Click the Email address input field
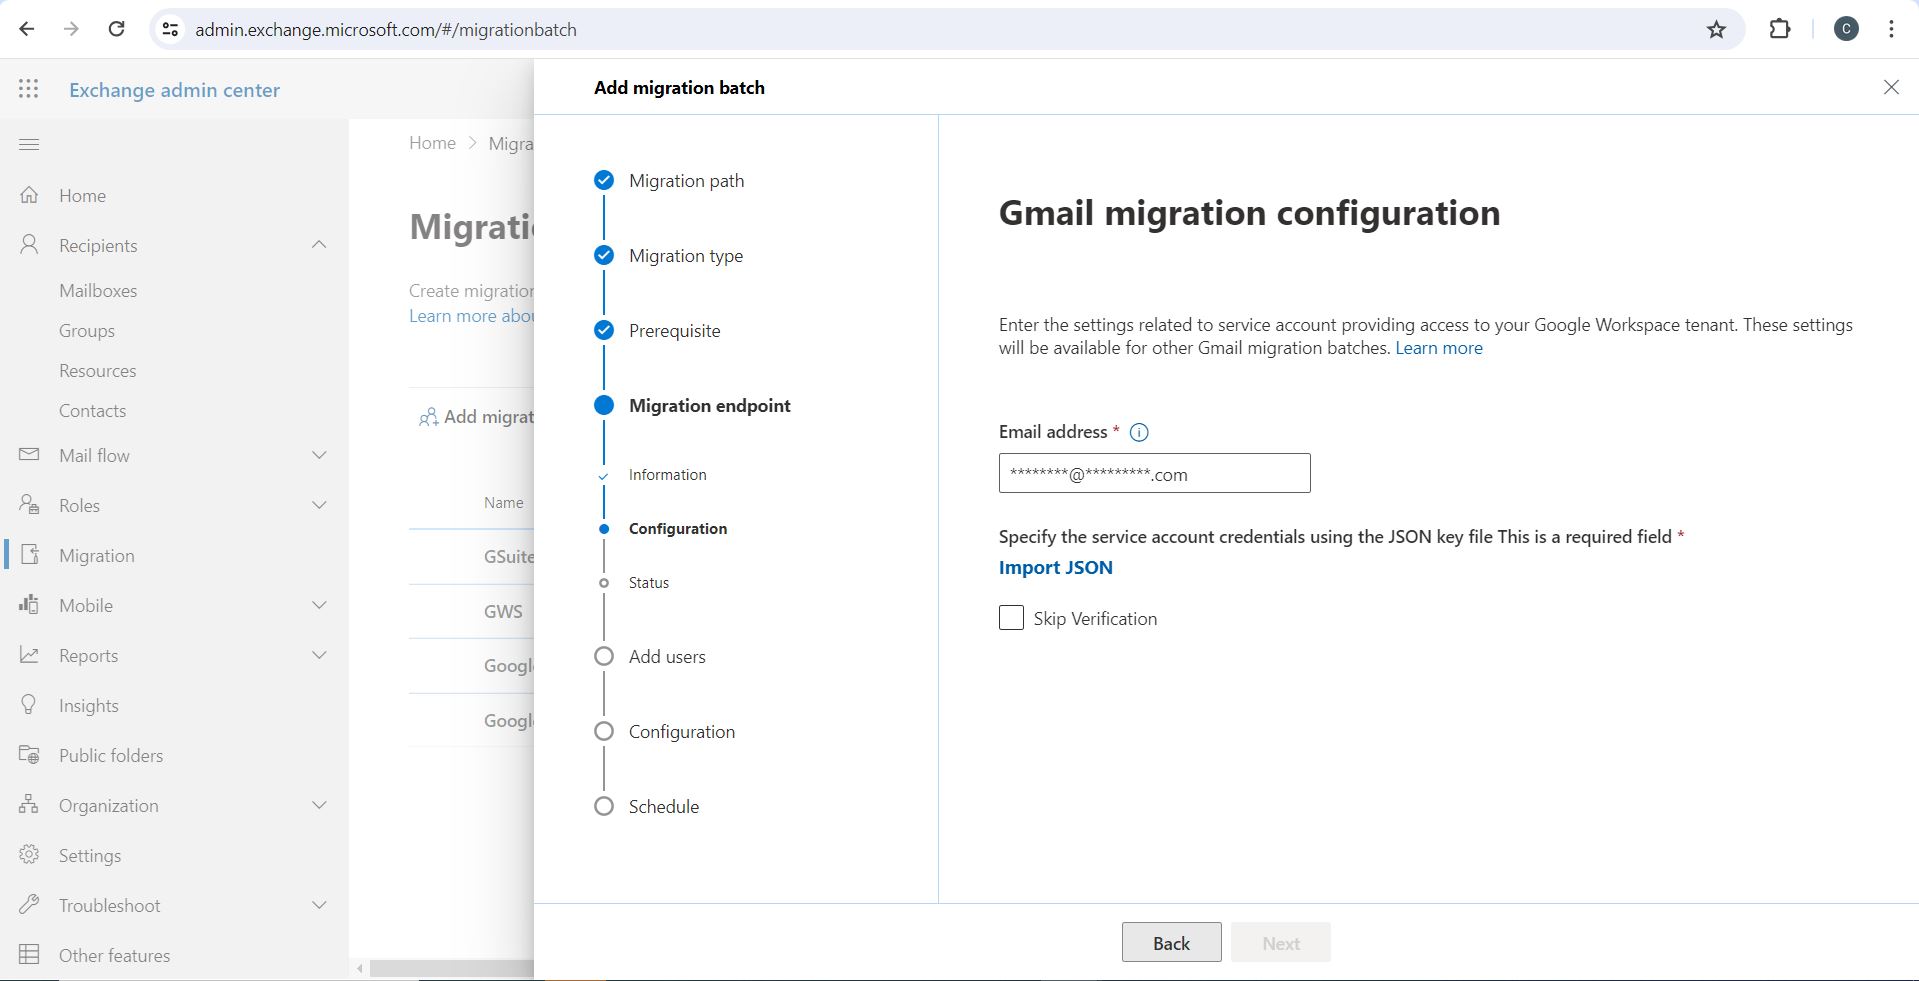The height and width of the screenshot is (981, 1919). pos(1154,473)
